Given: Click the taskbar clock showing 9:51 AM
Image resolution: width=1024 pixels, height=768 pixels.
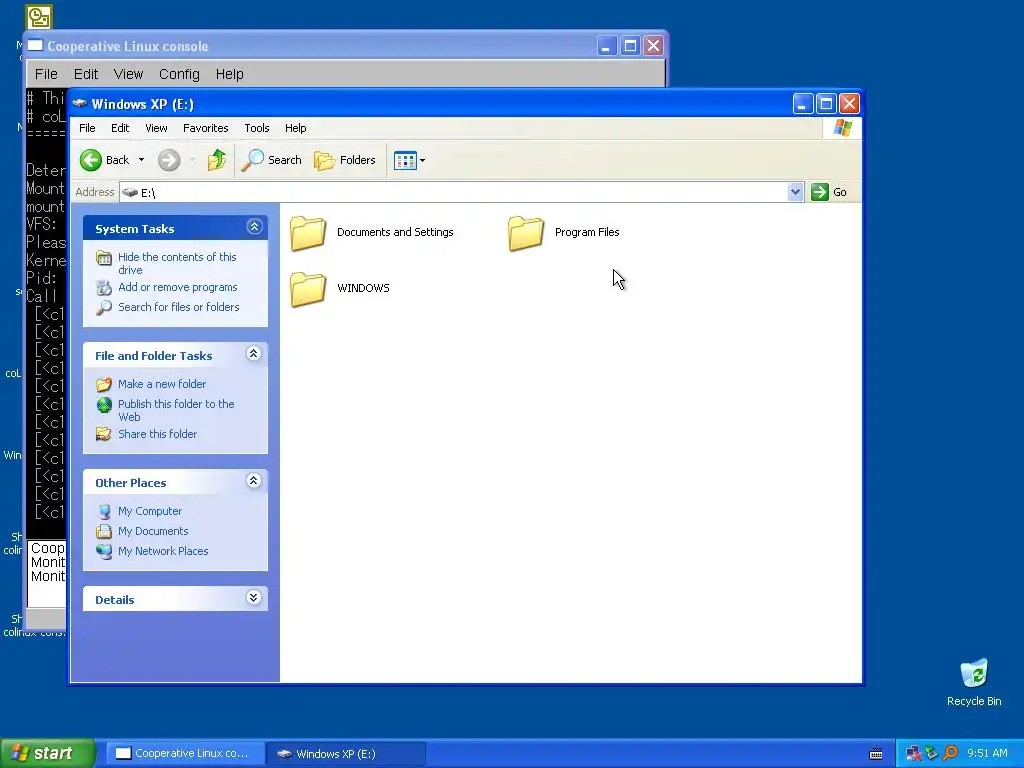Looking at the screenshot, I should tap(987, 753).
